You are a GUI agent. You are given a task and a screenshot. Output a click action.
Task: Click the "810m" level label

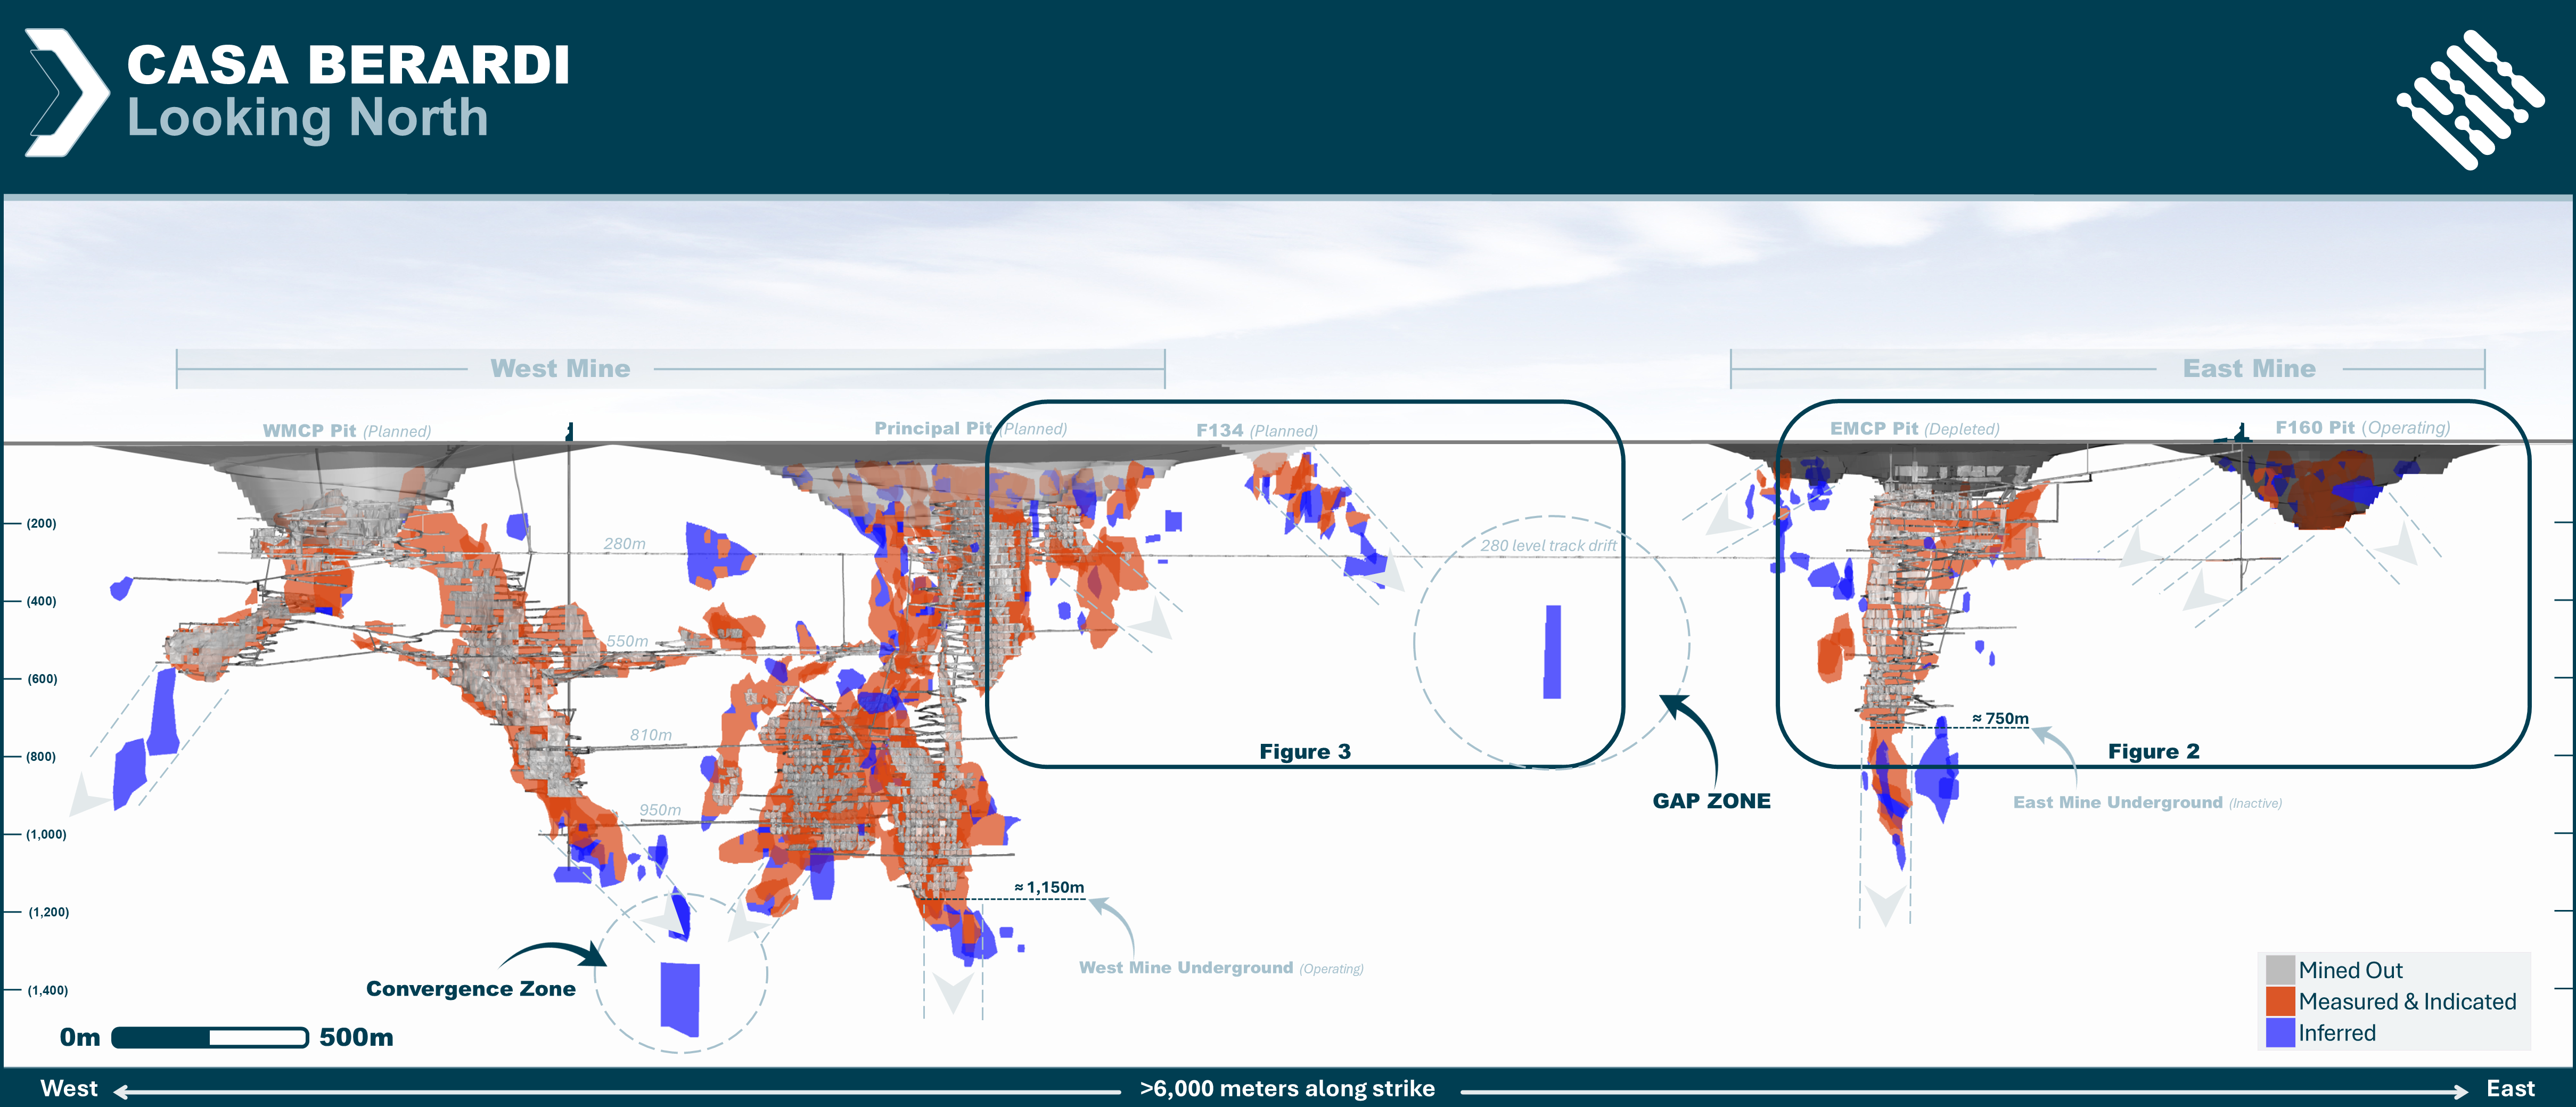[x=651, y=735]
